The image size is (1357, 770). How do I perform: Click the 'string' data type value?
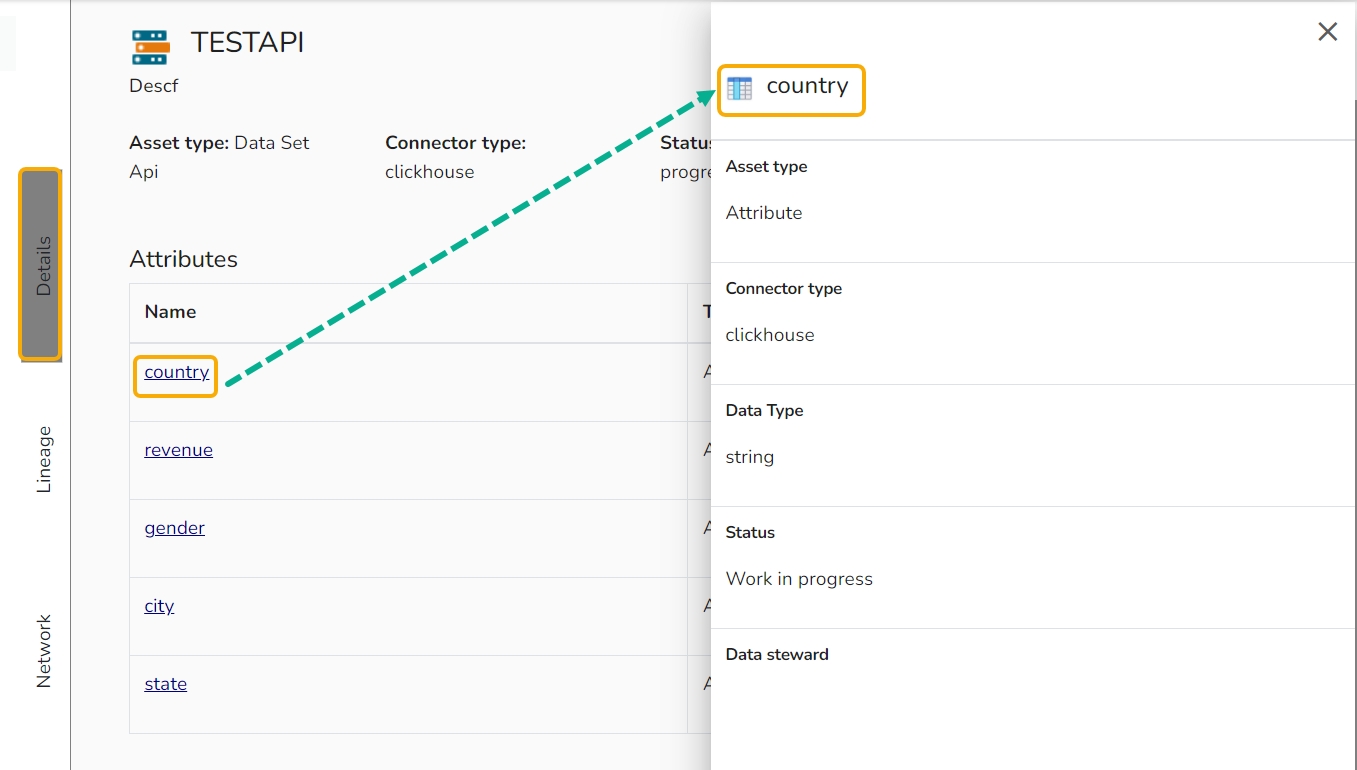click(750, 457)
